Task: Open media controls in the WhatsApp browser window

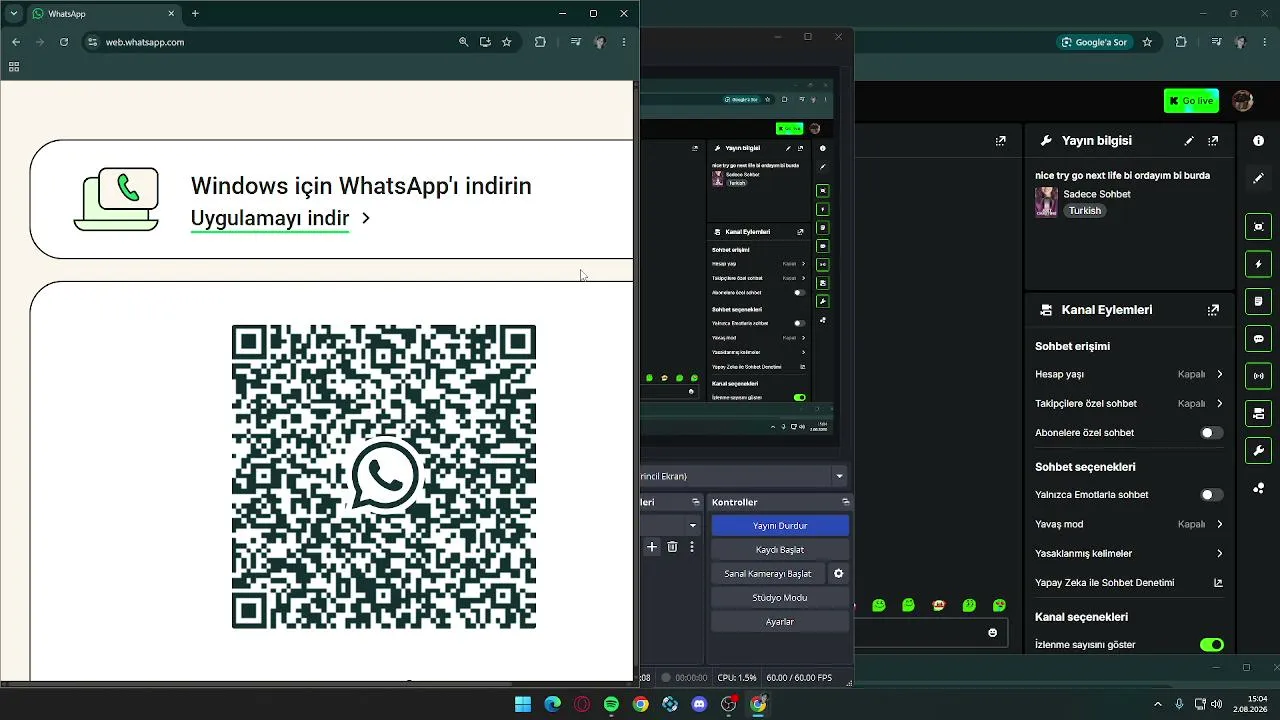Action: coord(575,42)
